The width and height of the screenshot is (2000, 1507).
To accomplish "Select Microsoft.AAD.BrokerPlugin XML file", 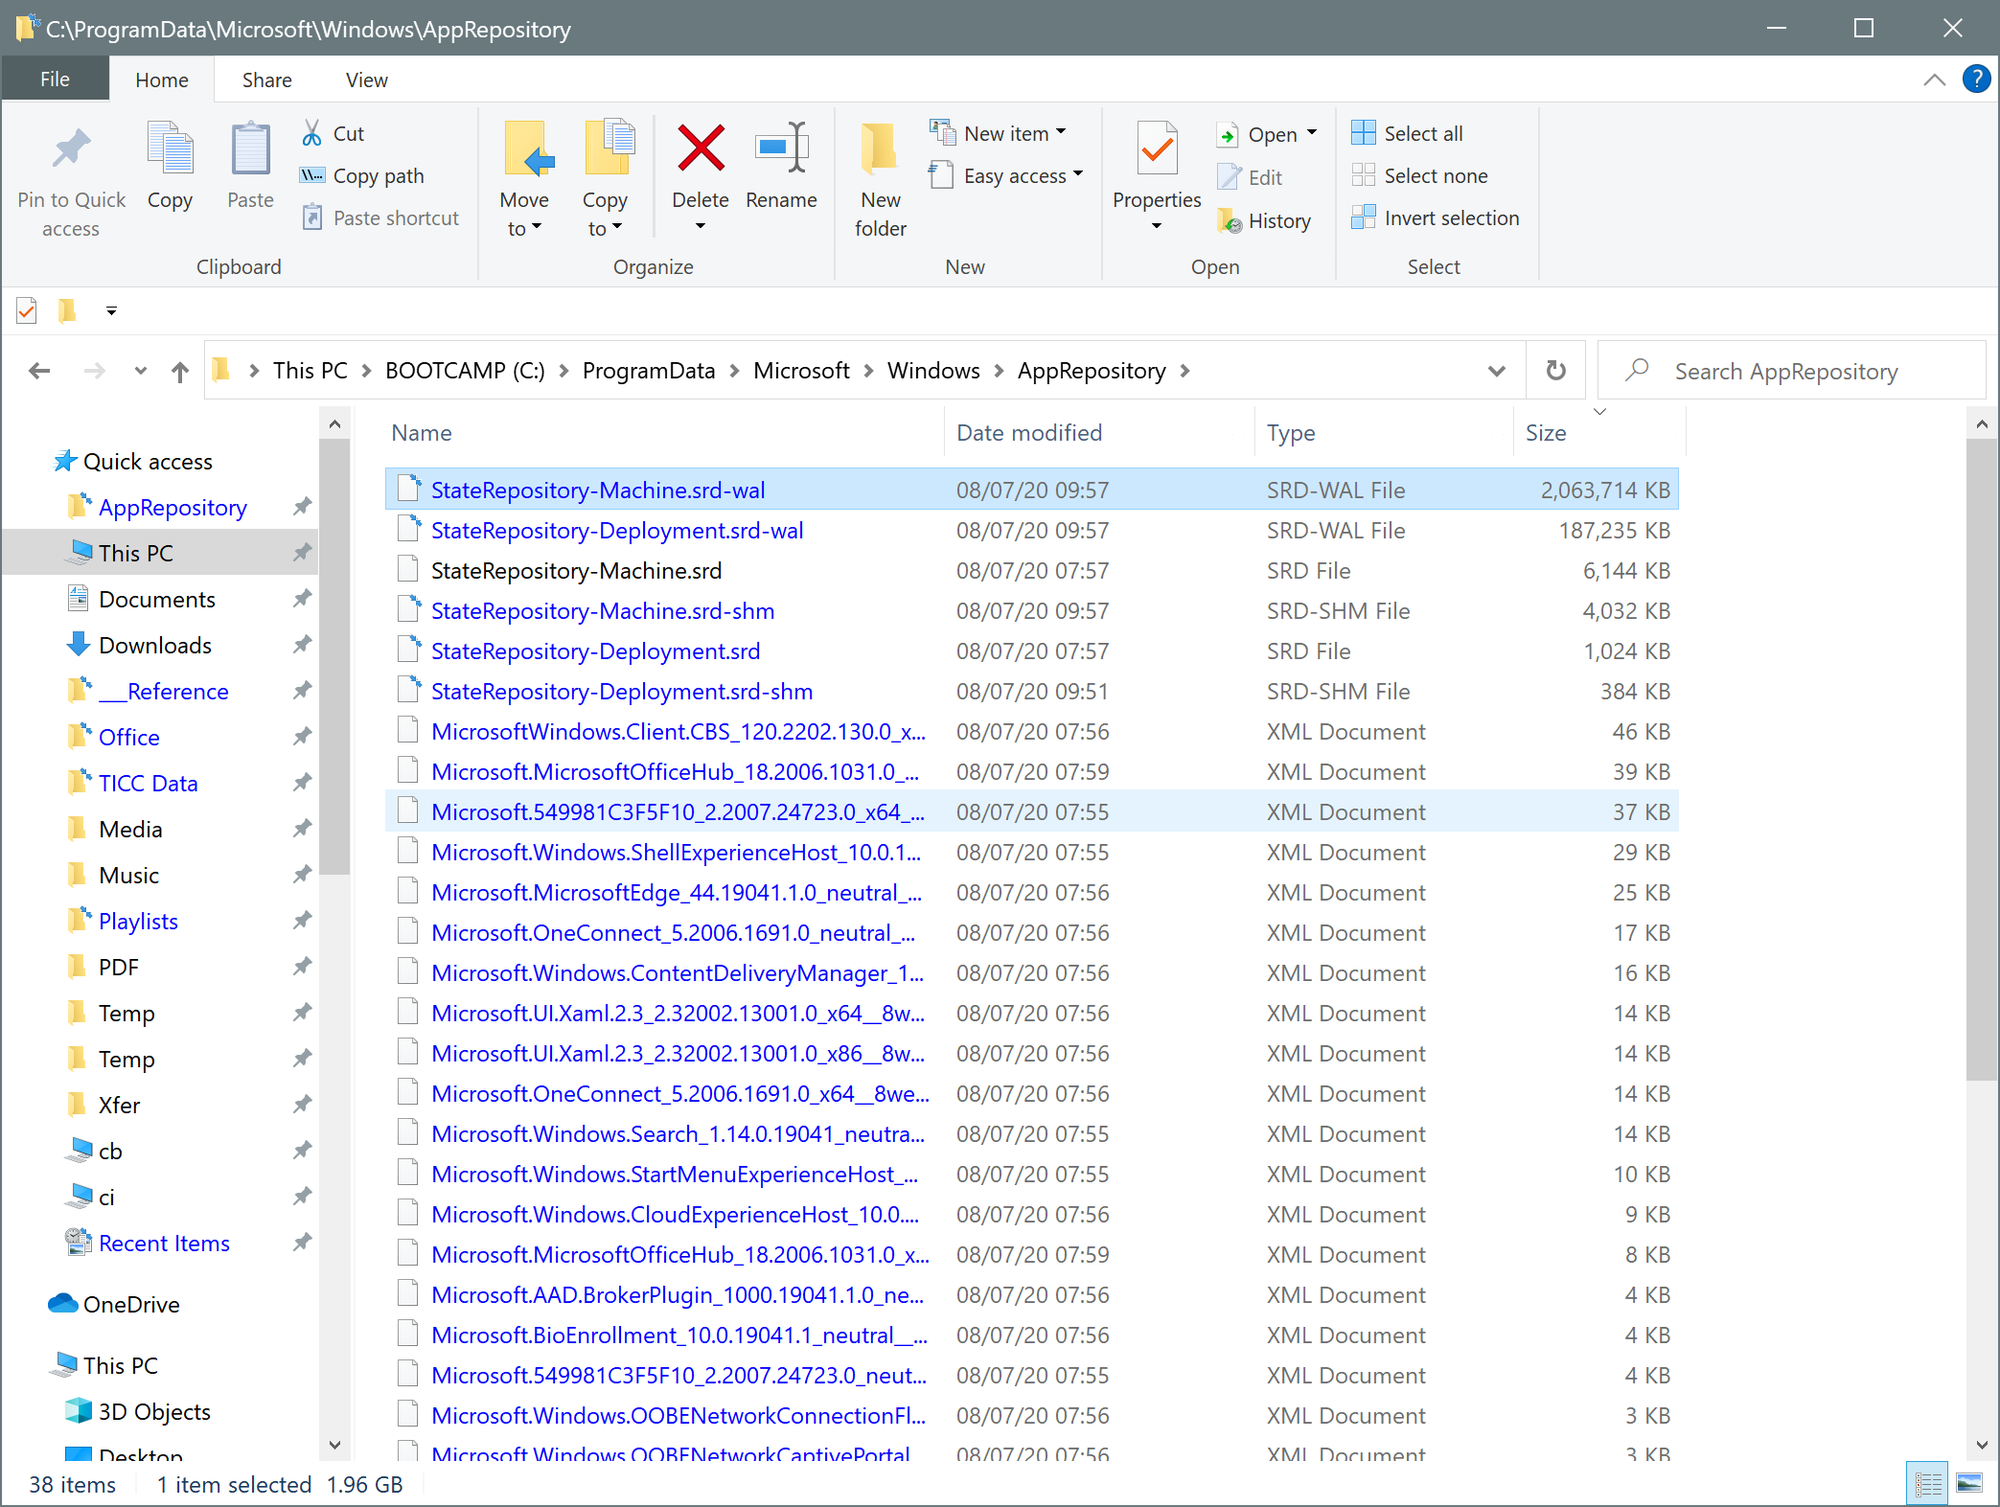I will click(x=1031, y=1295).
